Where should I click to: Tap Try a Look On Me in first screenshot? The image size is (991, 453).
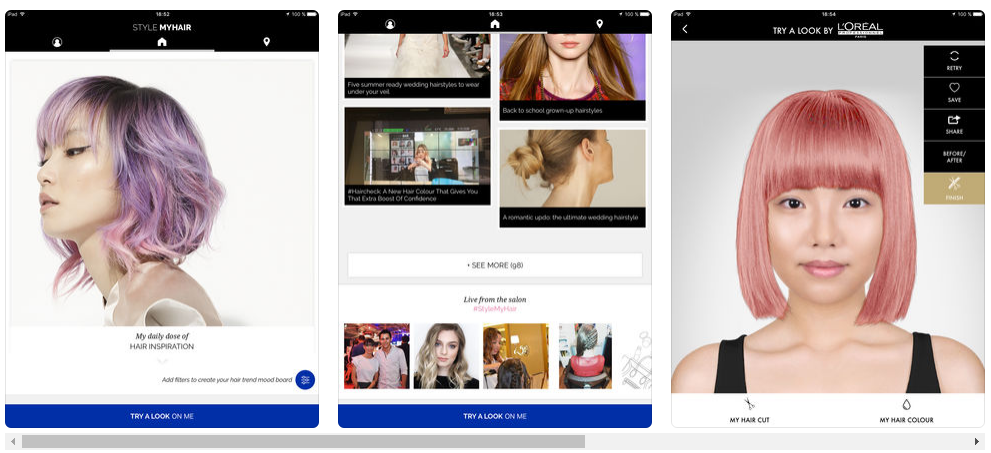point(162,416)
